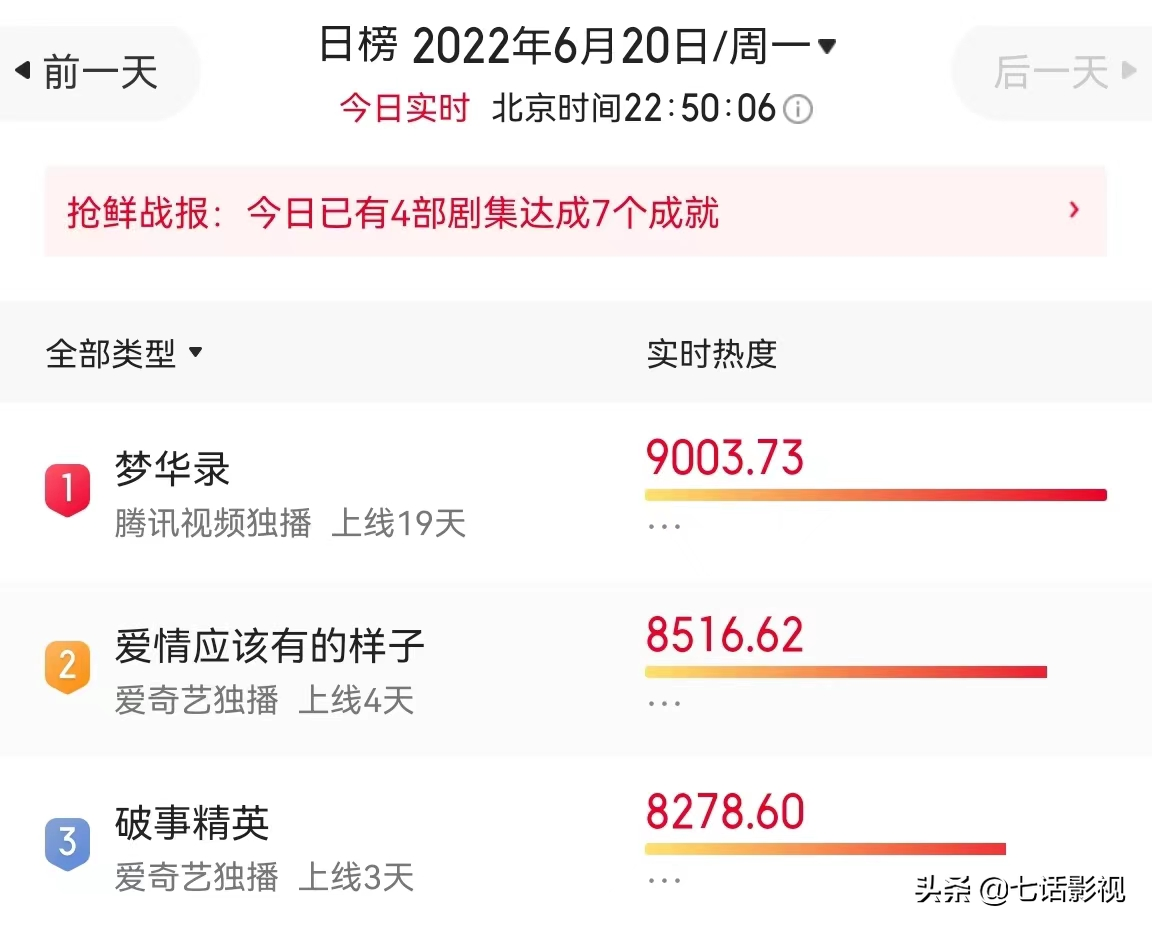Click the 实时热度 column header
This screenshot has height=931, width=1152.
[711, 353]
